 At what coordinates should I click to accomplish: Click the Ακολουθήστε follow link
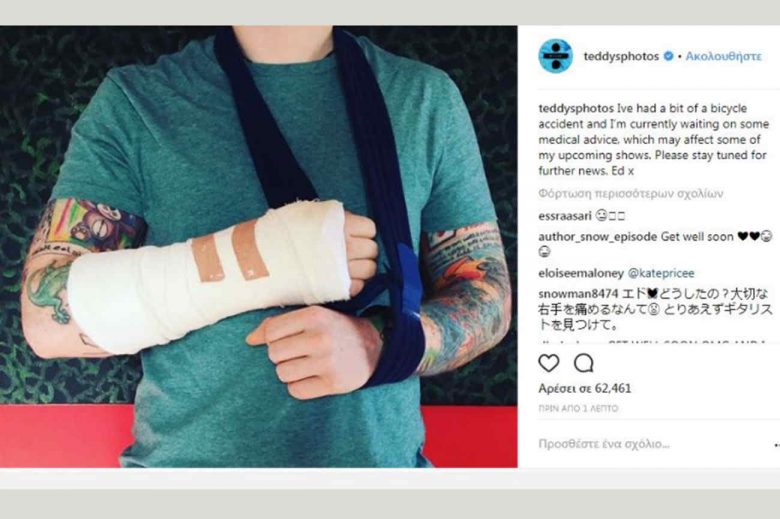[723, 56]
